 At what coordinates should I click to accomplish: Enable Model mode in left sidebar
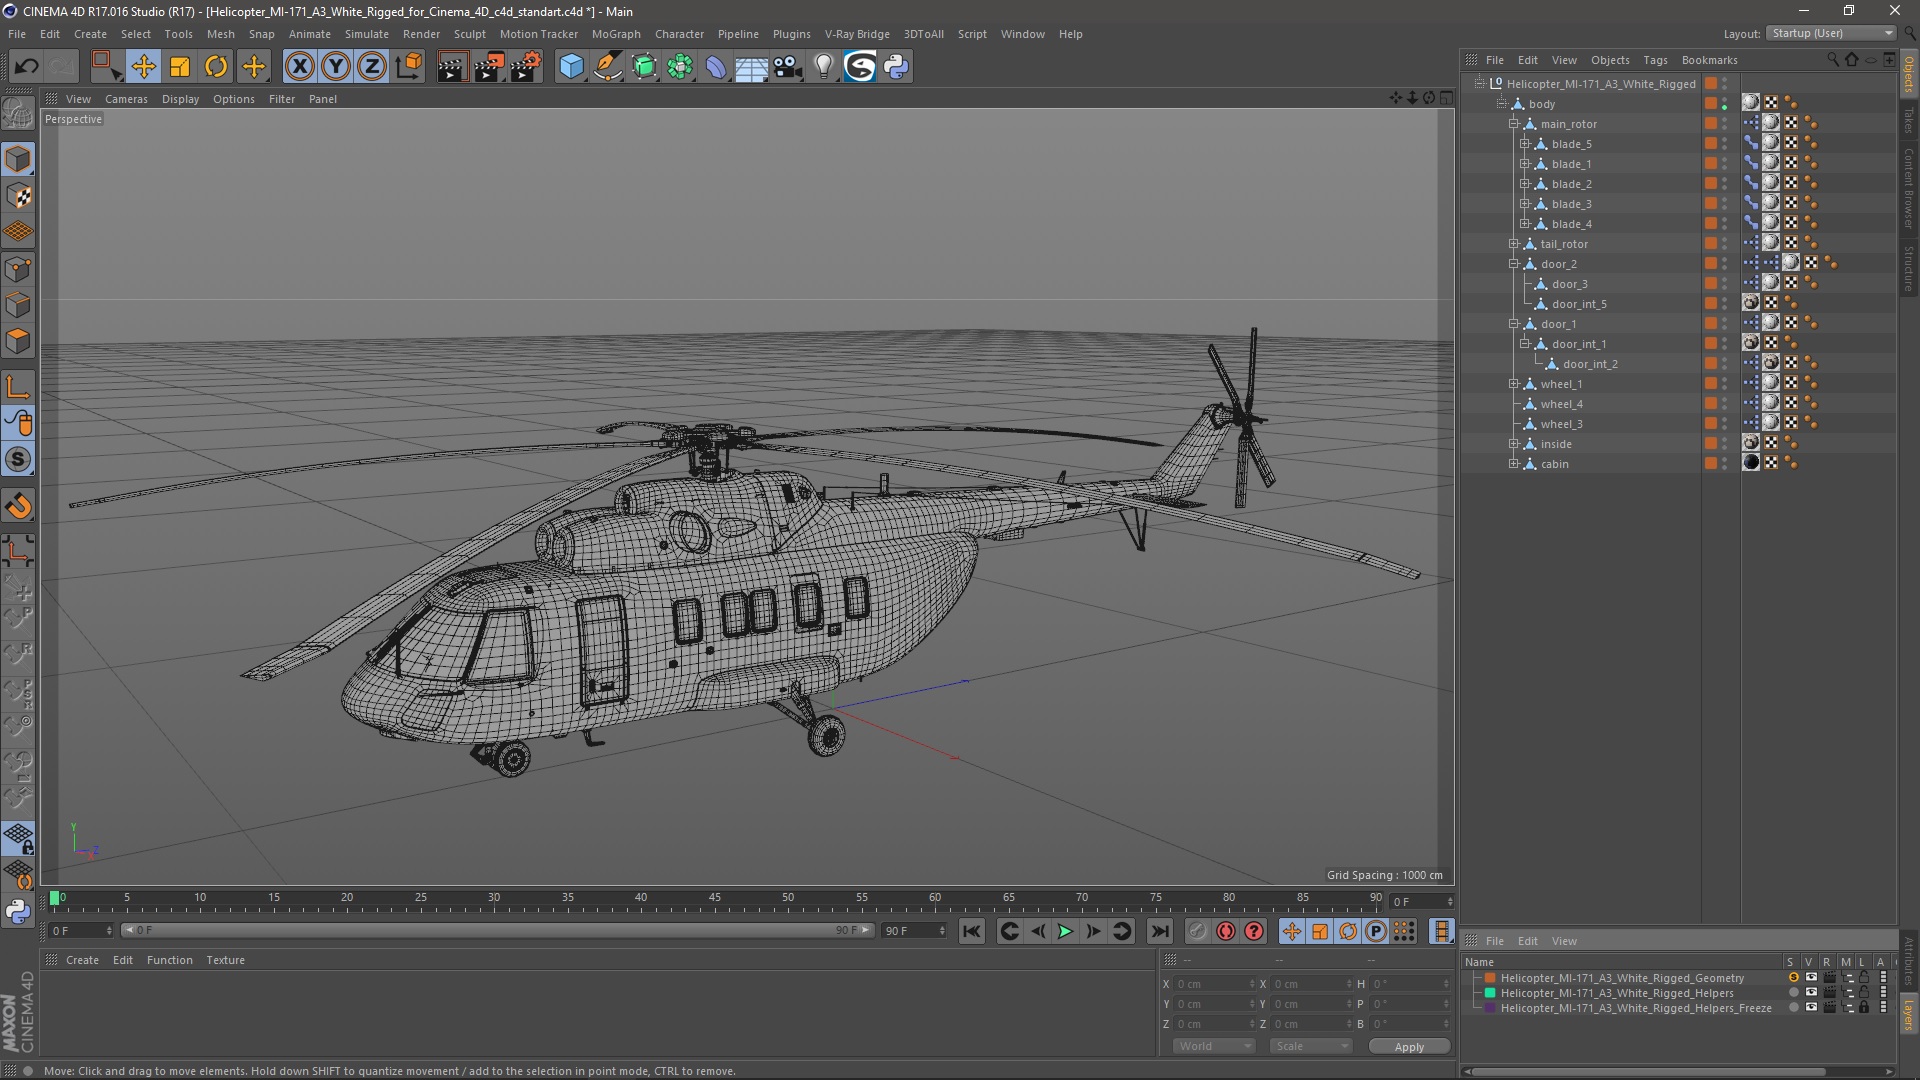pyautogui.click(x=18, y=160)
